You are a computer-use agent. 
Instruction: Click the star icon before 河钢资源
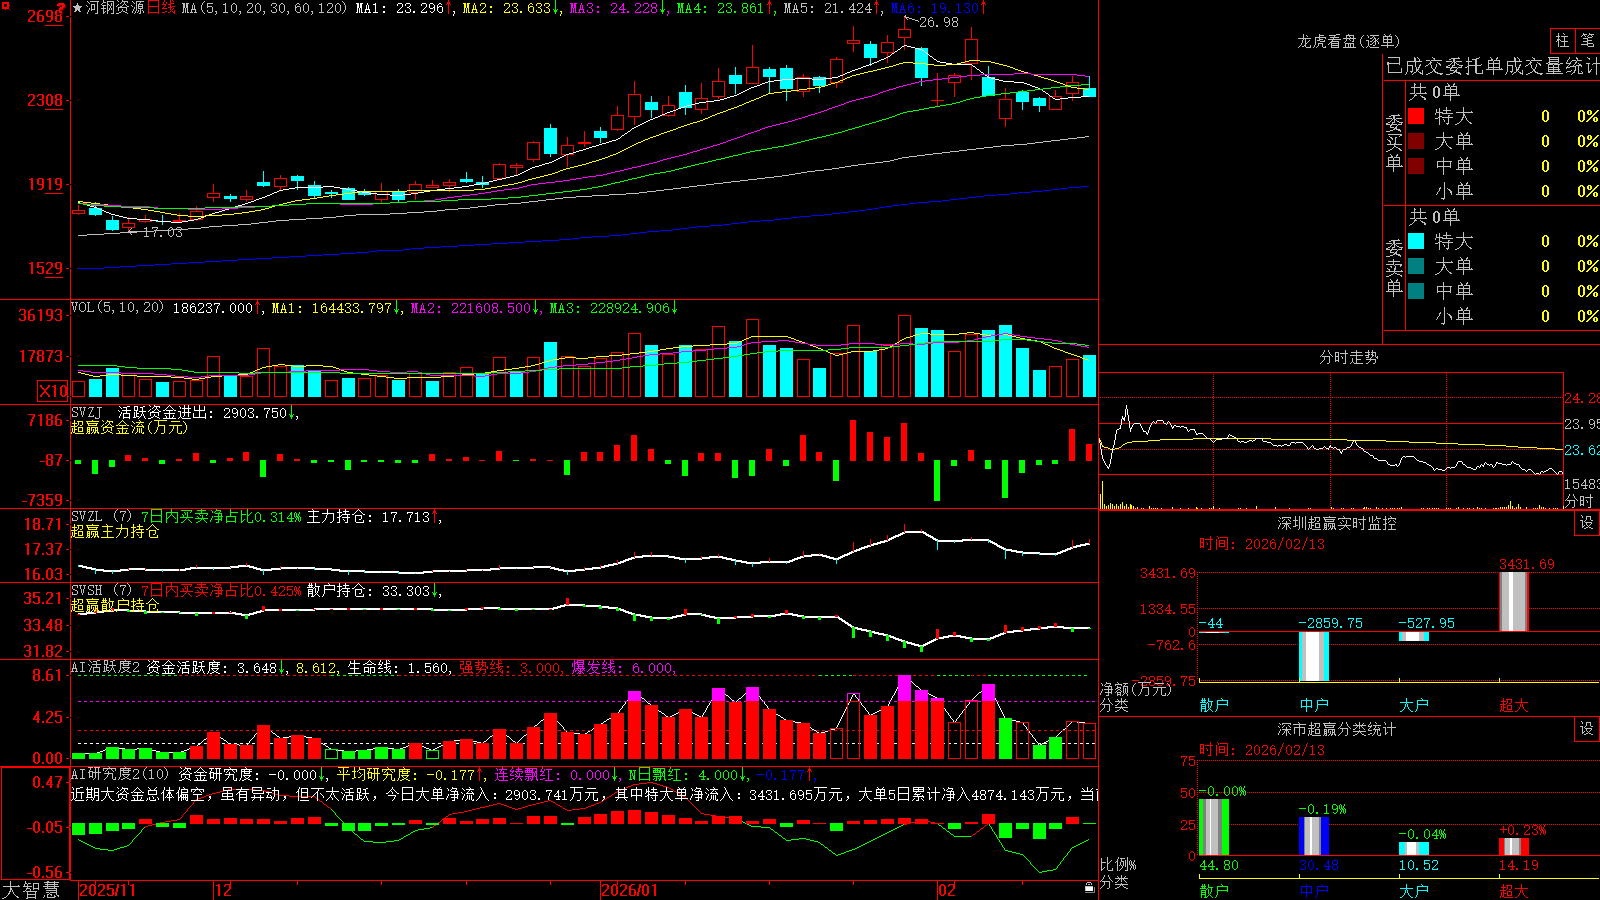[78, 8]
